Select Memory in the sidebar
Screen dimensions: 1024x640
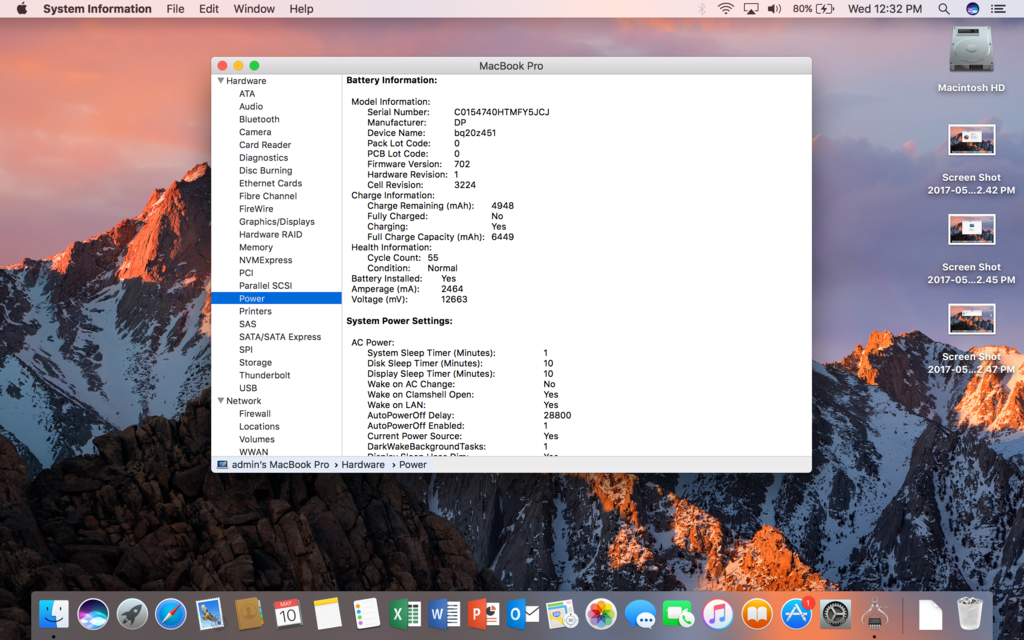pyautogui.click(x=256, y=247)
